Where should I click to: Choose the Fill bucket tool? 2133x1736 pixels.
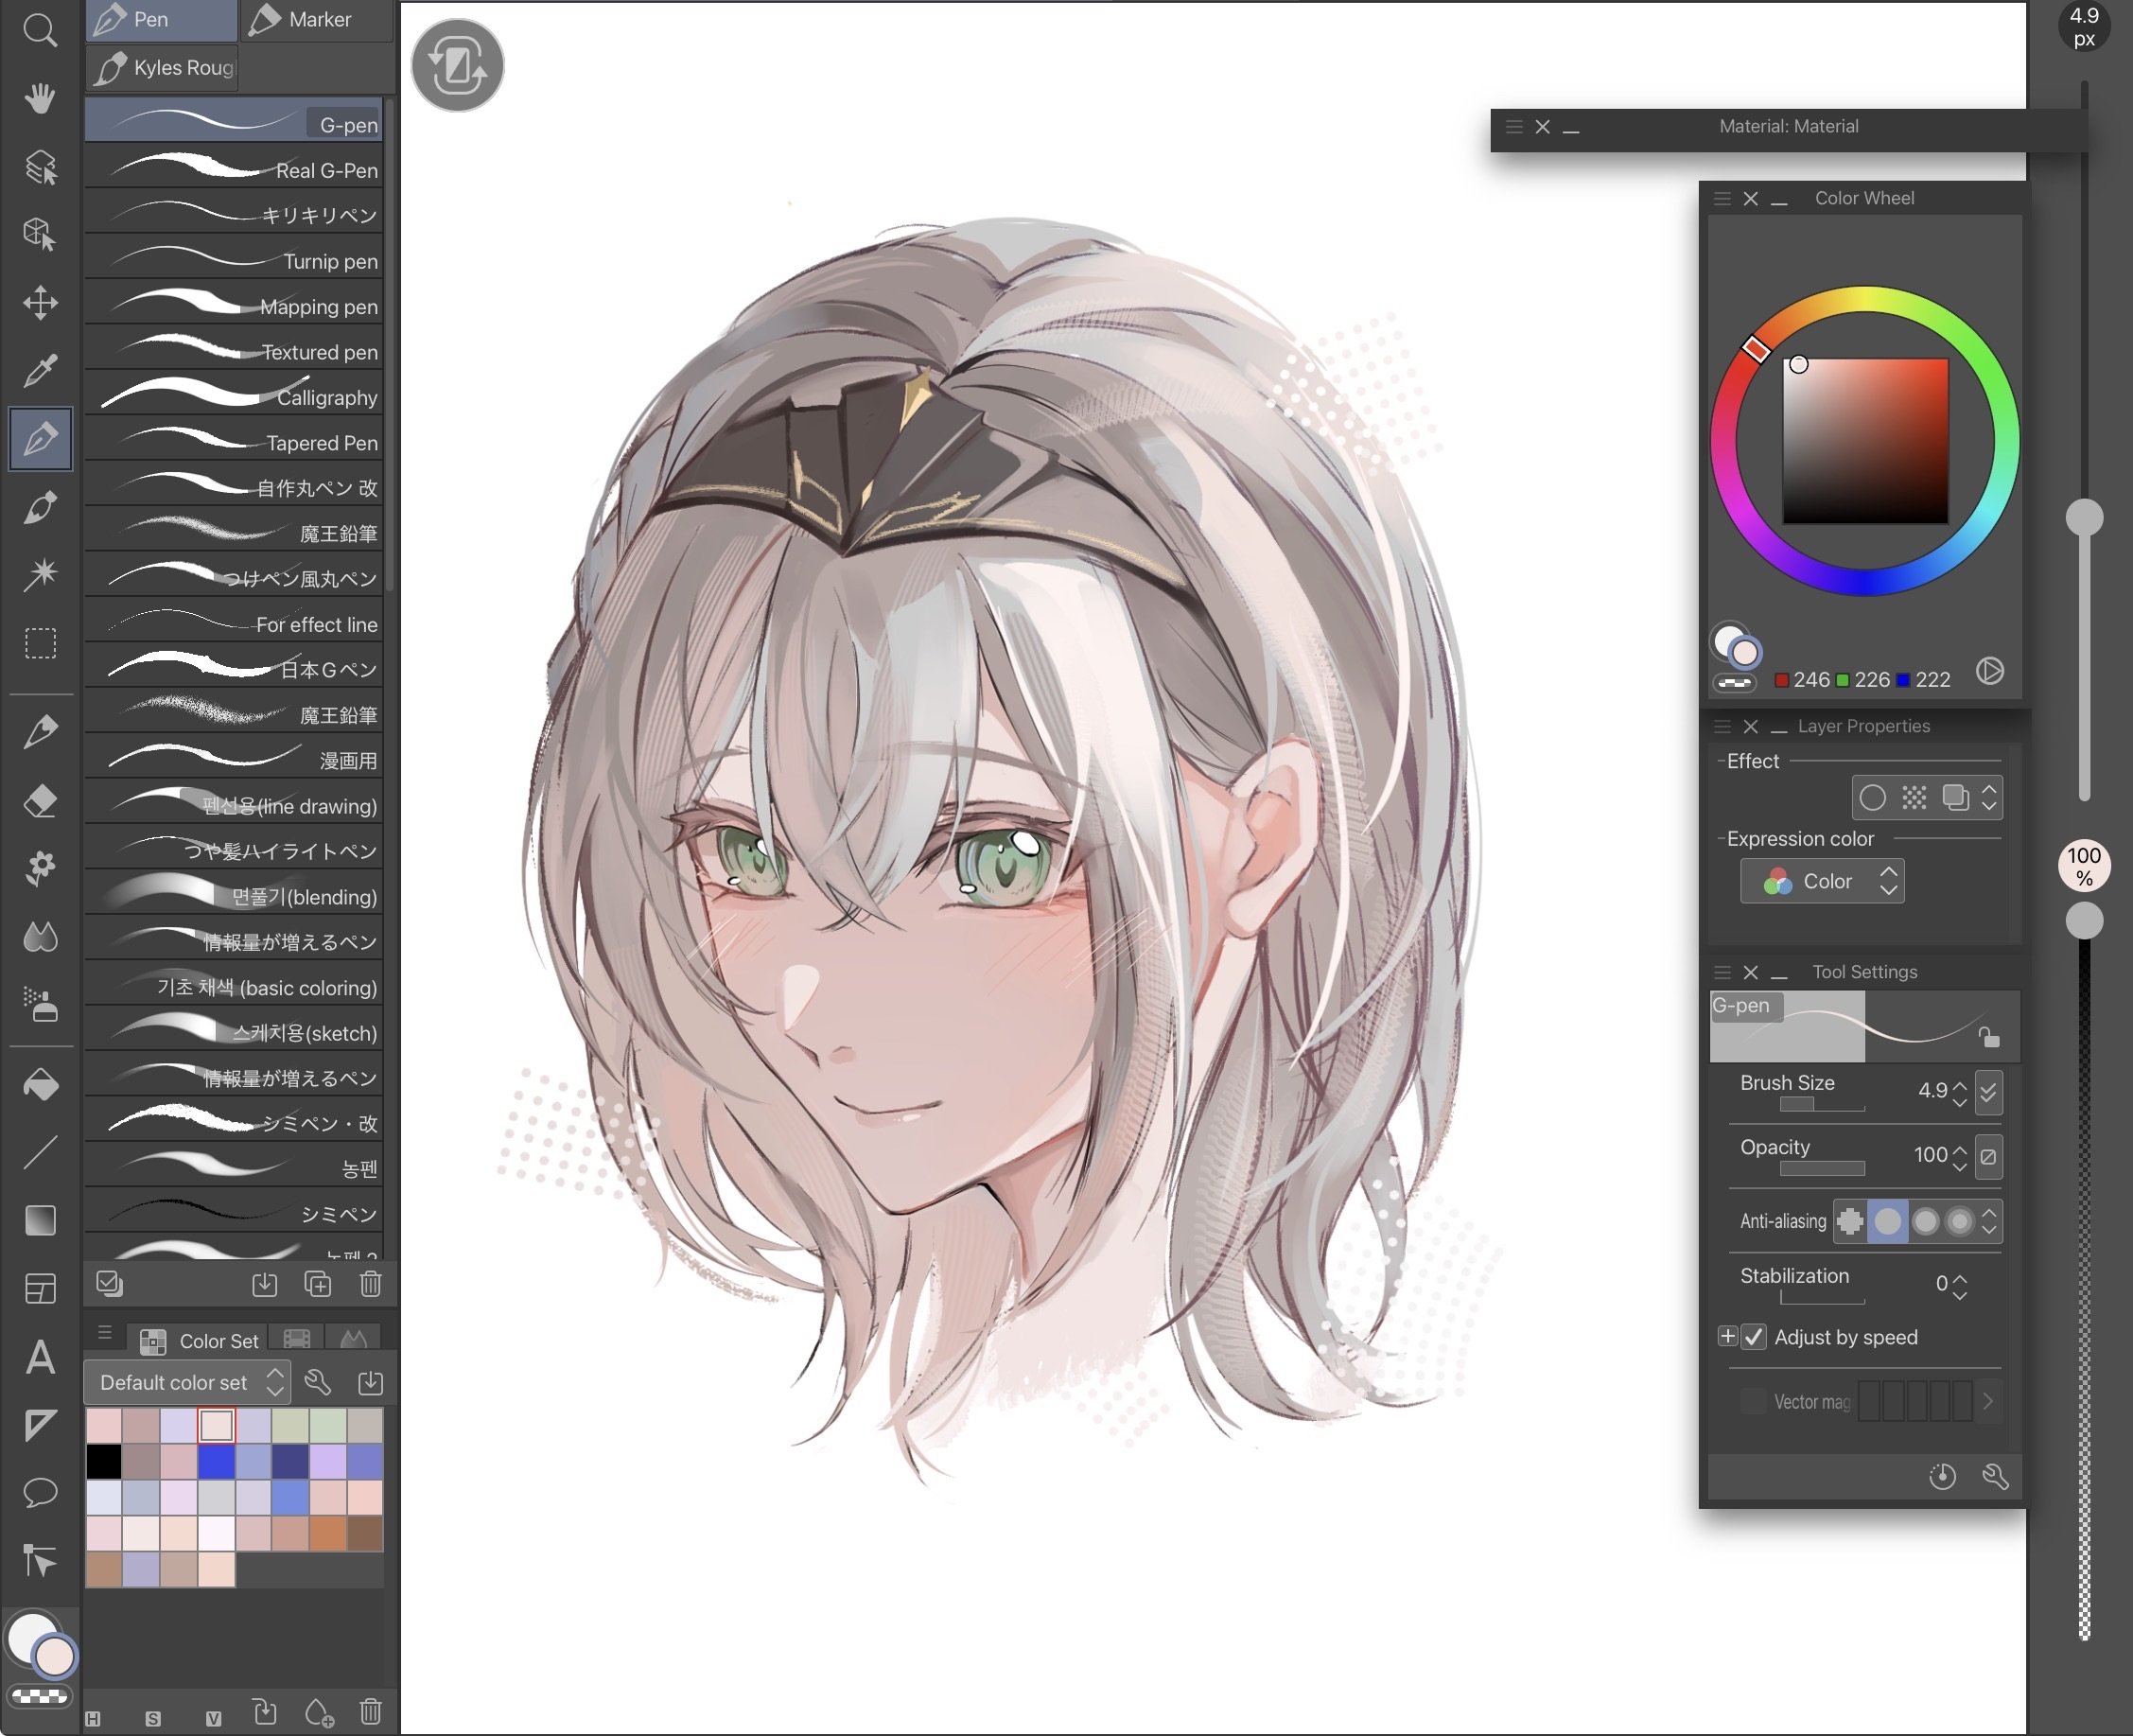pos(40,1085)
